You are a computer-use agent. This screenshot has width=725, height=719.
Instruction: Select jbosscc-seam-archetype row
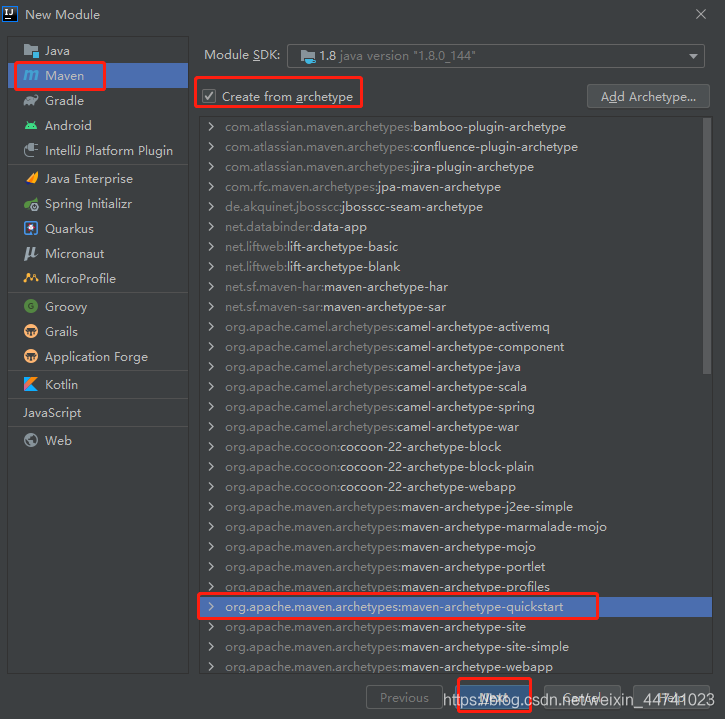455,207
